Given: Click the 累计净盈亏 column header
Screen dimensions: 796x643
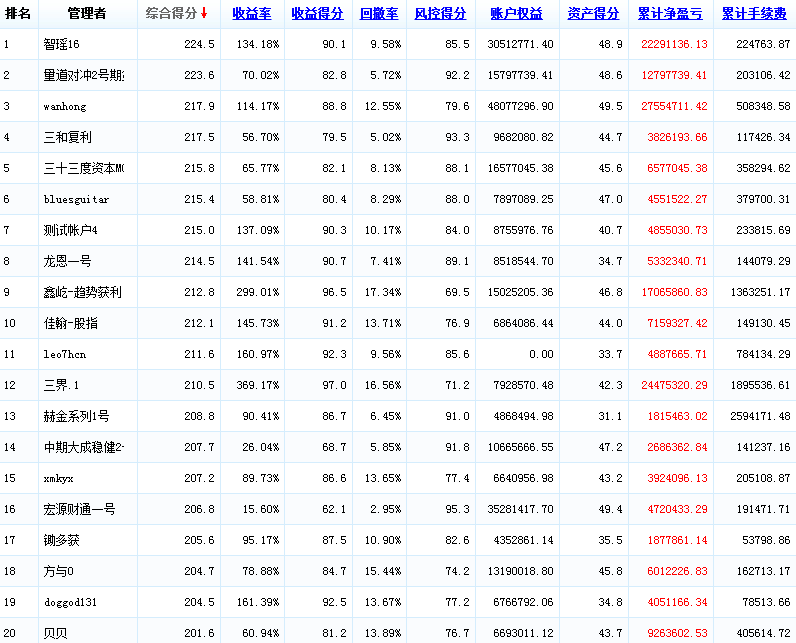Looking at the screenshot, I should pyautogui.click(x=670, y=14).
